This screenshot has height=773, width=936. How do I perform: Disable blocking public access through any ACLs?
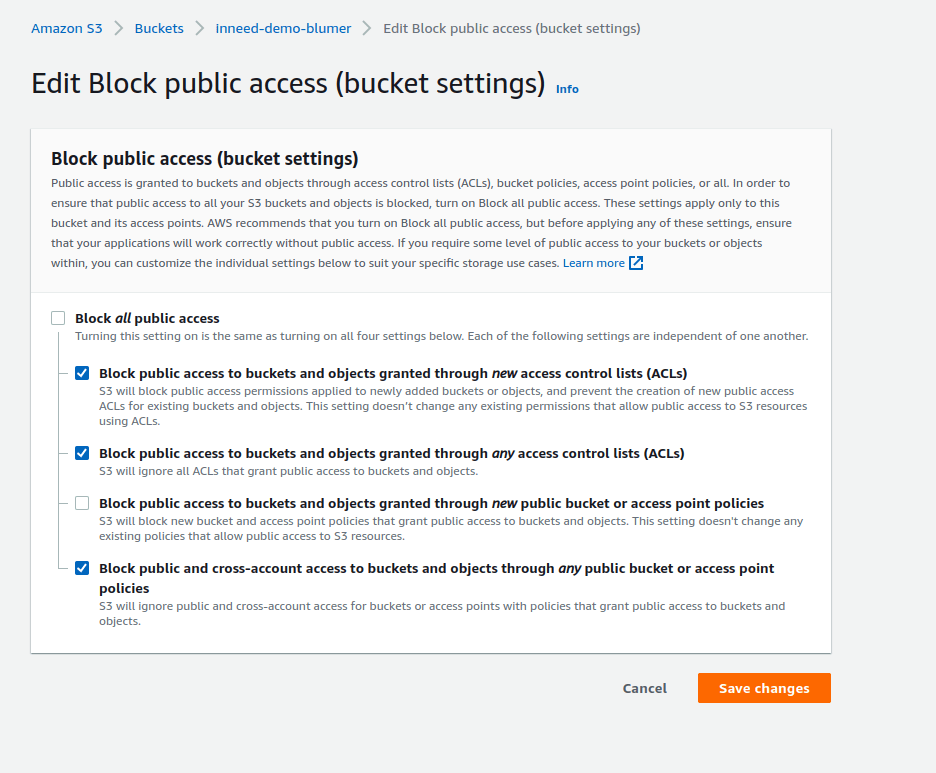tap(81, 453)
